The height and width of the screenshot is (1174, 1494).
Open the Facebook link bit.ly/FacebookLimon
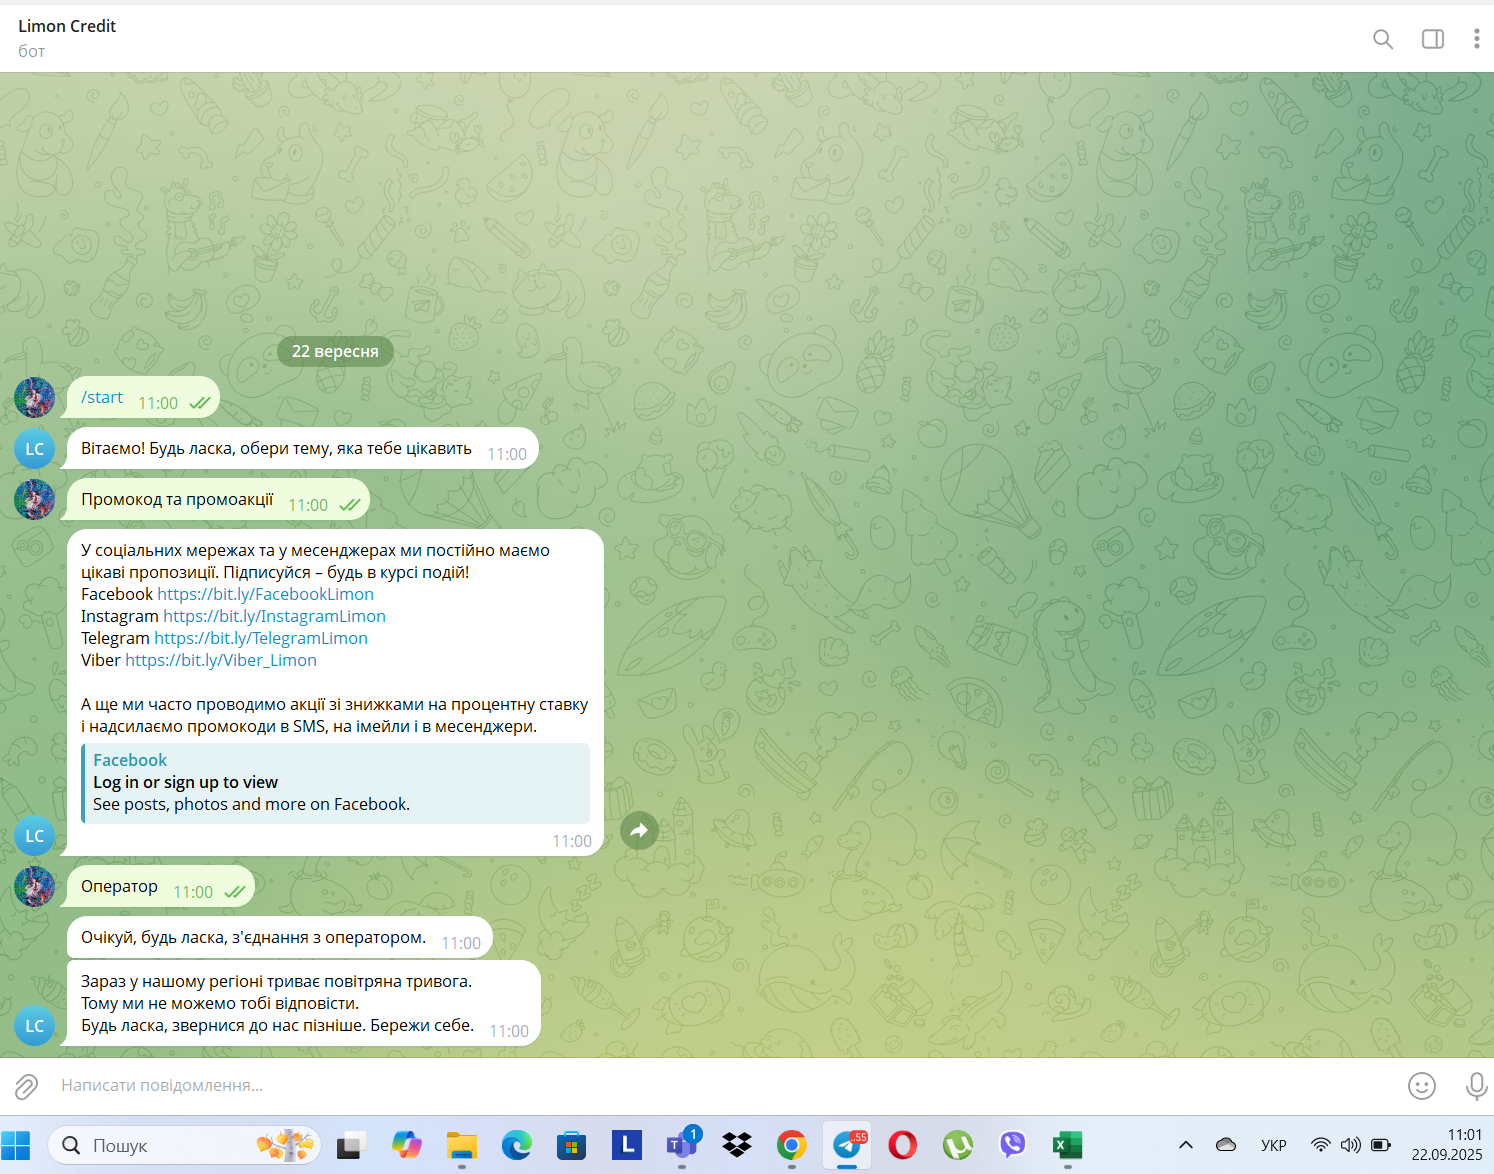point(265,594)
